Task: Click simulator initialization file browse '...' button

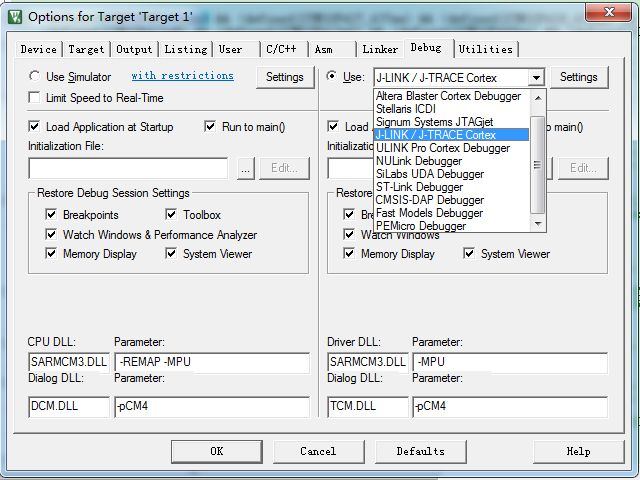Action: [x=246, y=168]
